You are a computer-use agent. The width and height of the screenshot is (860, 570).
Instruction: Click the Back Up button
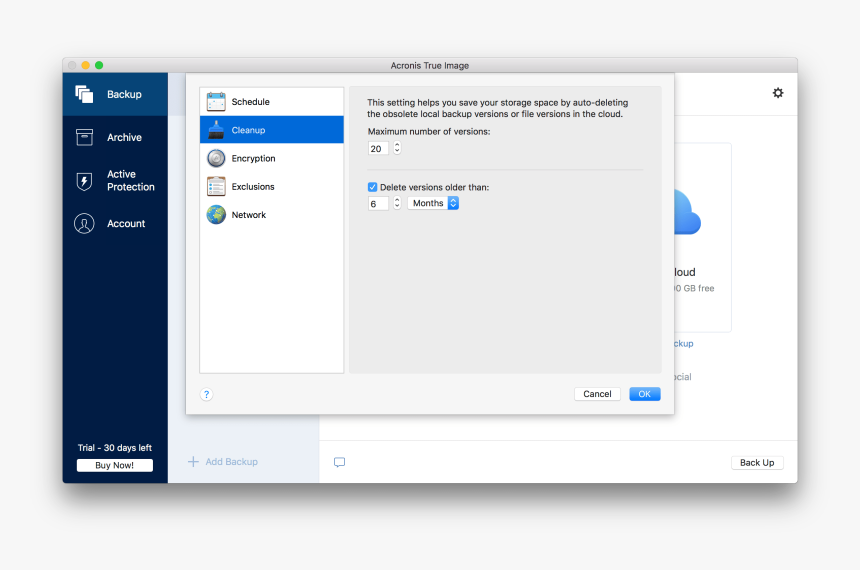(757, 462)
